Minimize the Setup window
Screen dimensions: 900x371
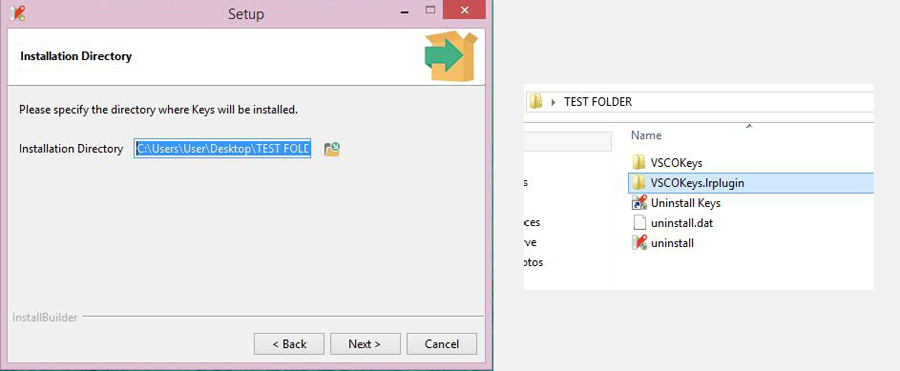click(x=405, y=11)
